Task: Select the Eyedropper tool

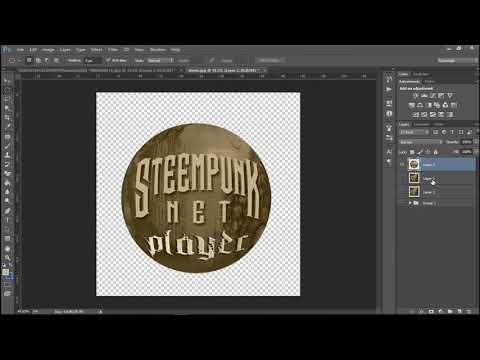Action: point(7,126)
